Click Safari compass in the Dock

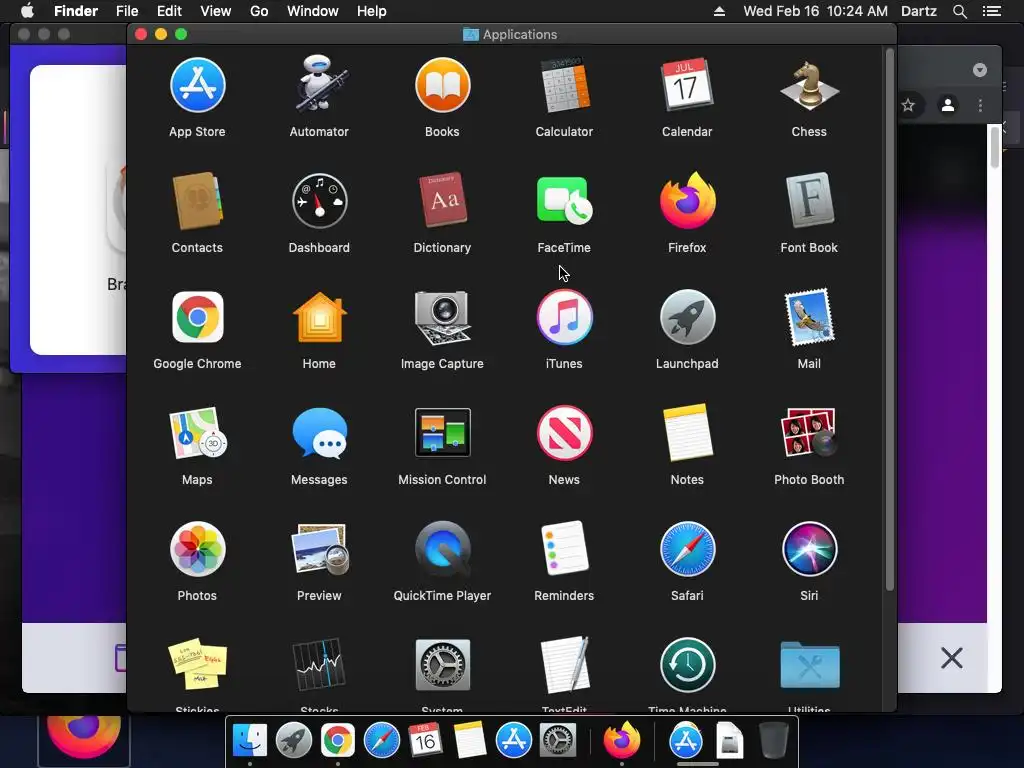381,740
